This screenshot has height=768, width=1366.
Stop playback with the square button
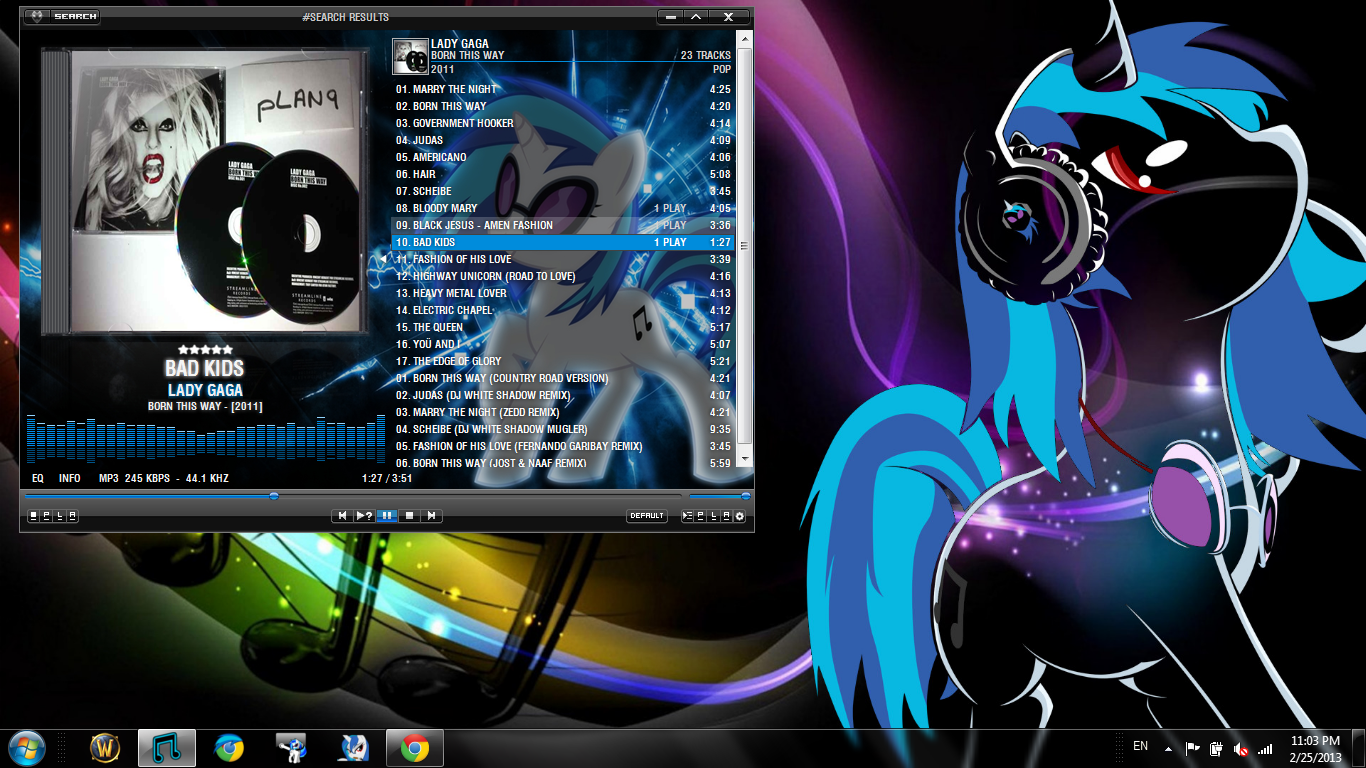(409, 516)
